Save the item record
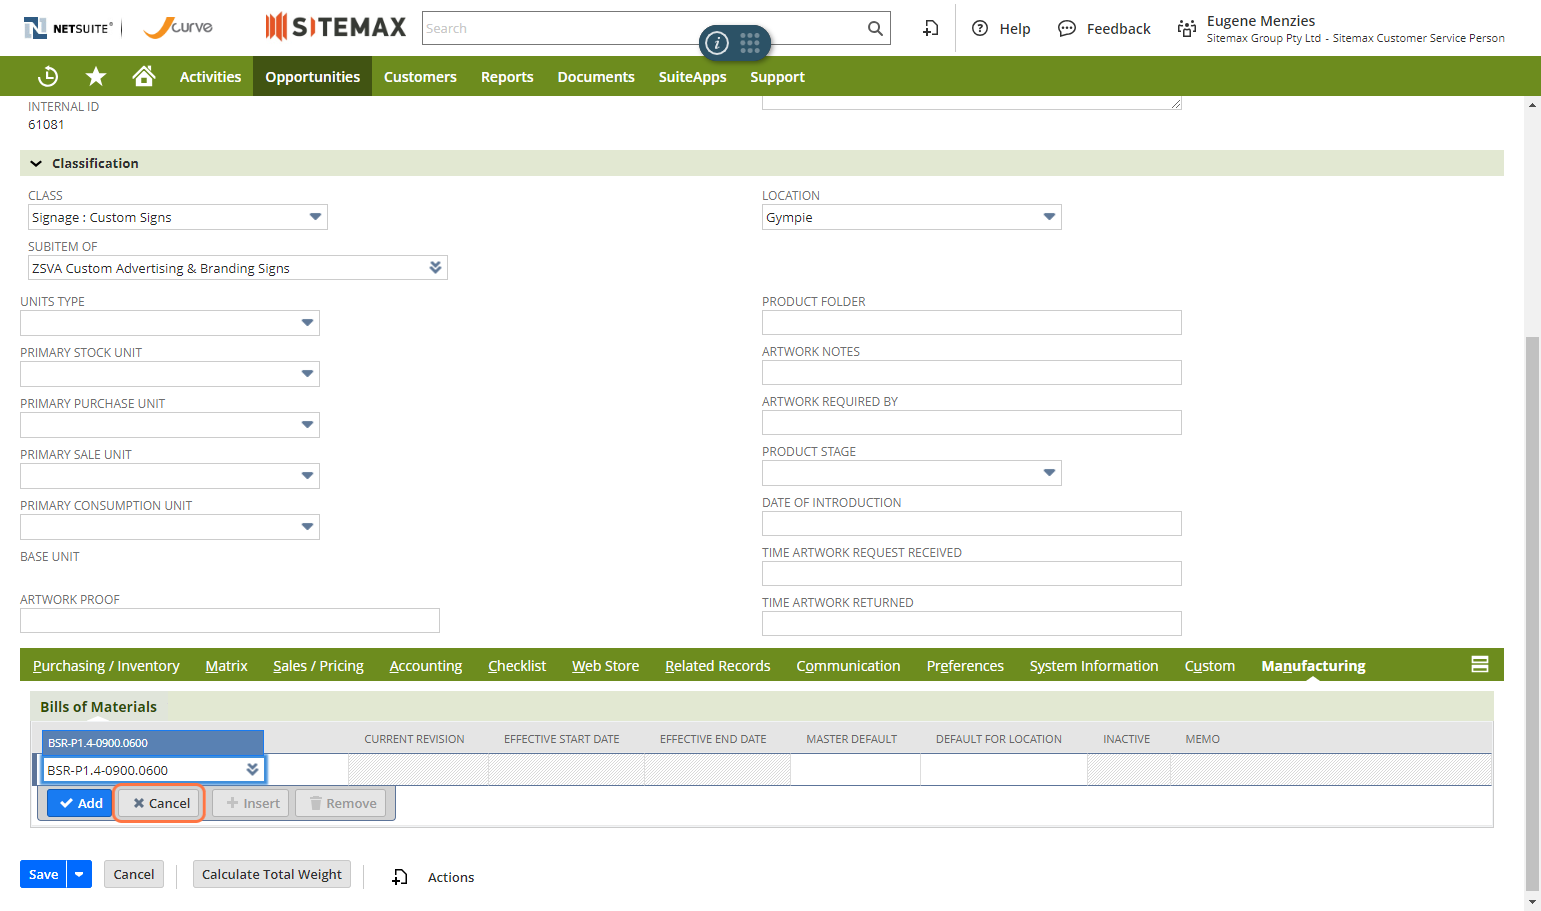Image resolution: width=1541 pixels, height=911 pixels. pyautogui.click(x=43, y=874)
